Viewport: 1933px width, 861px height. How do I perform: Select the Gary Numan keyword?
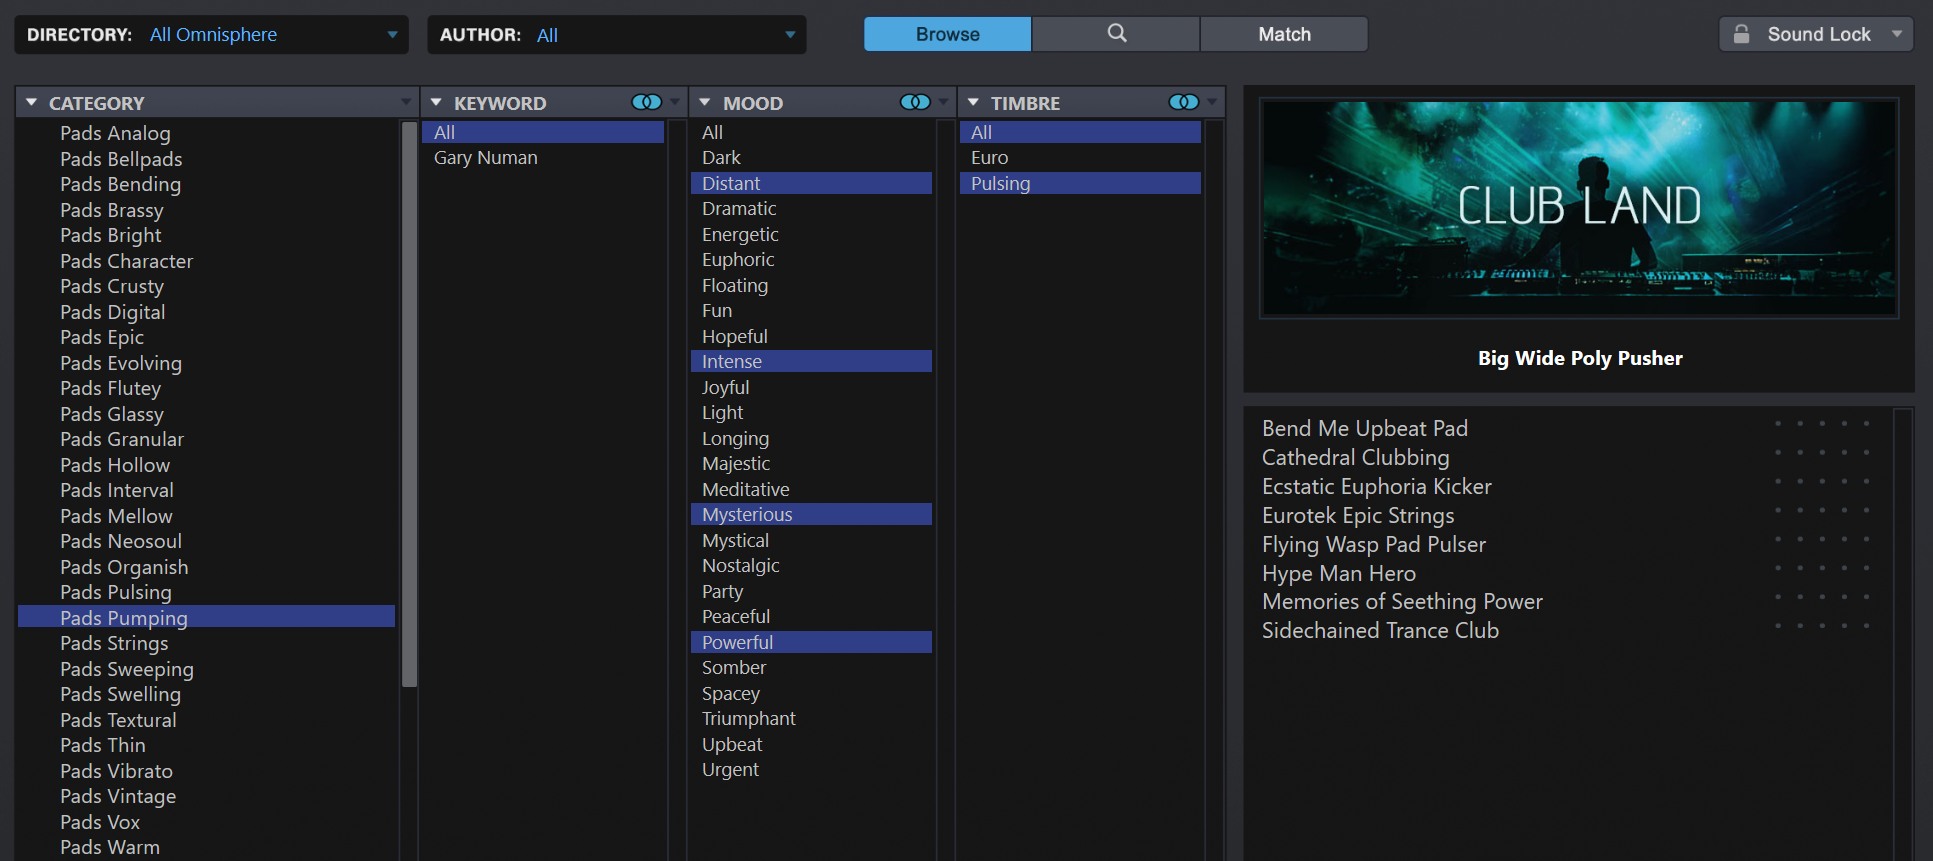(x=485, y=158)
